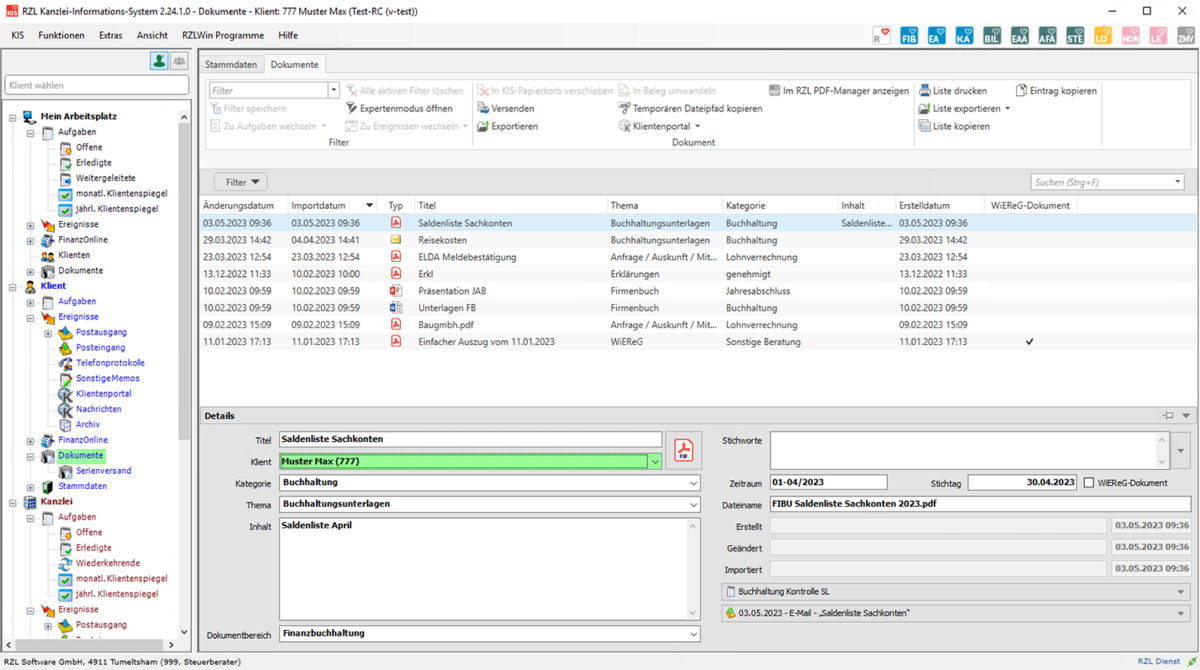Click the STE program icon

tap(1075, 37)
